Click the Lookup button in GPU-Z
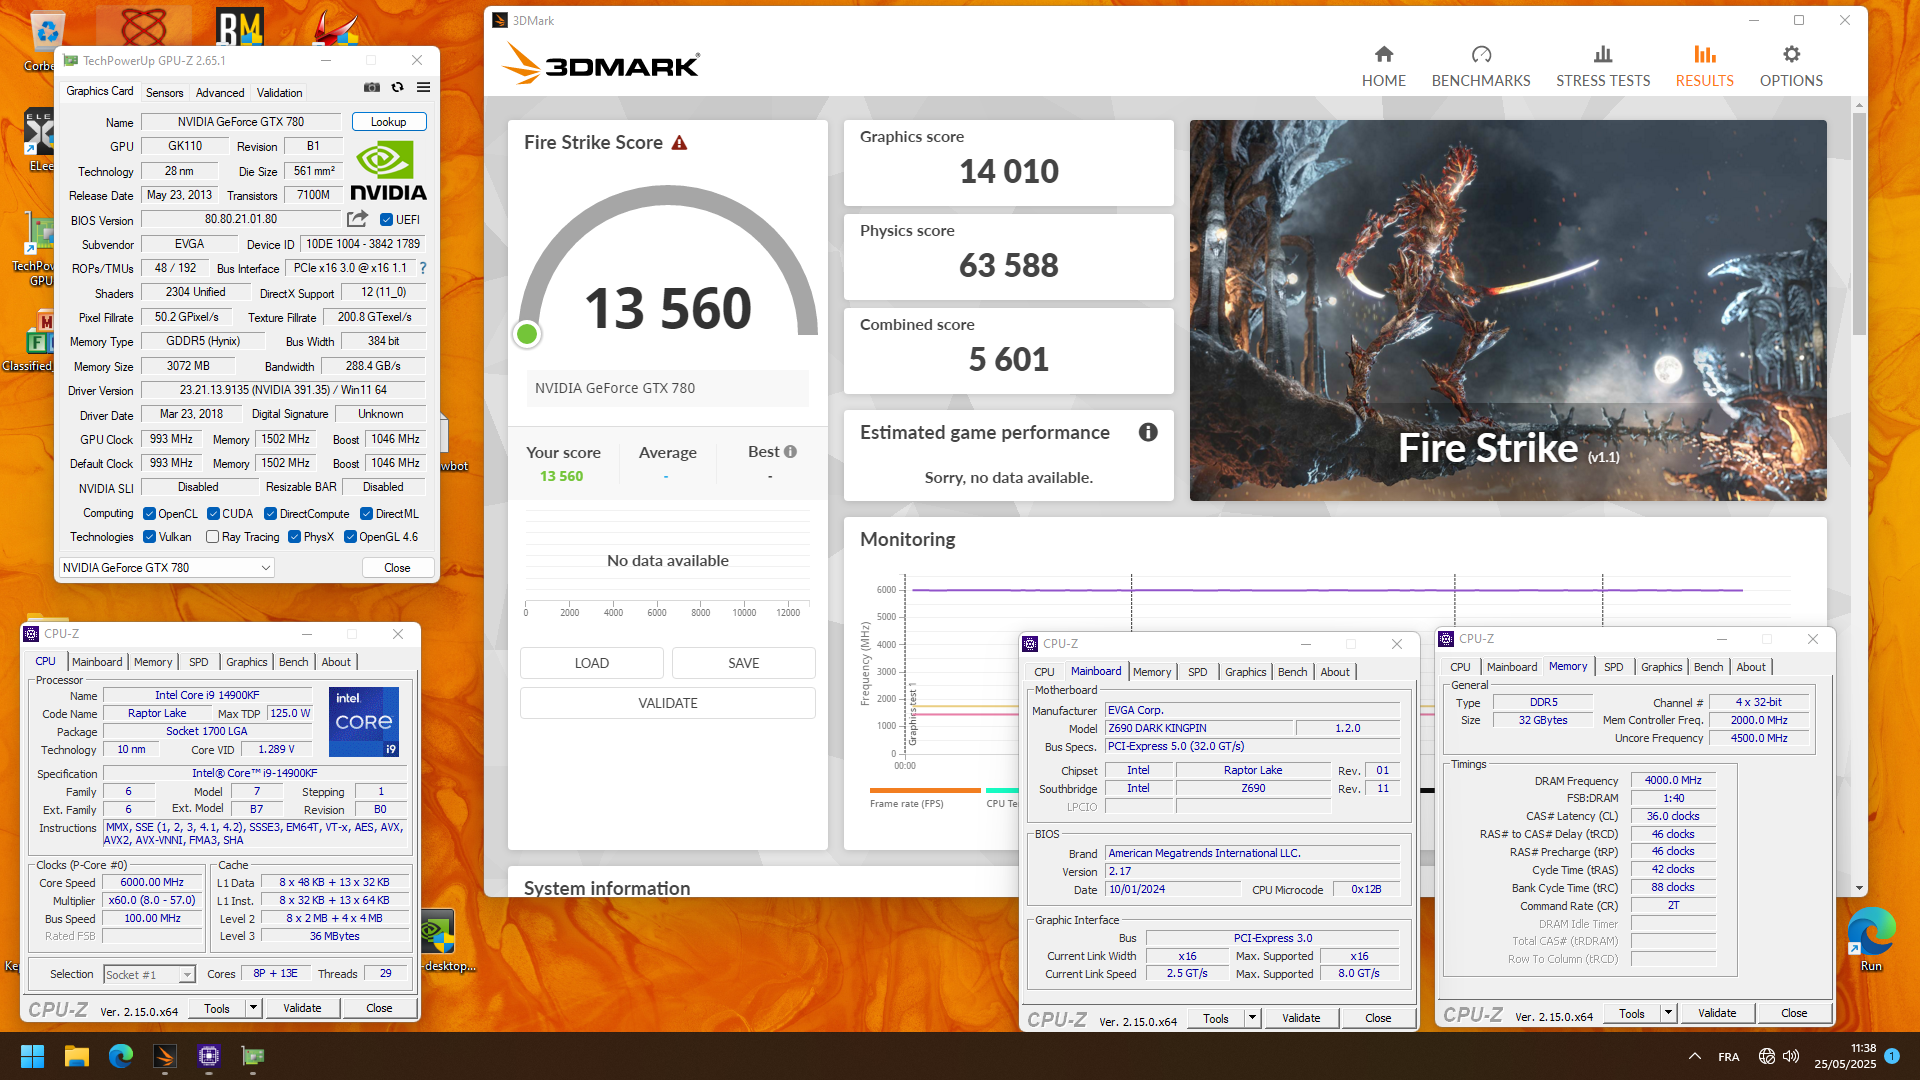Image resolution: width=1920 pixels, height=1080 pixels. coord(389,122)
